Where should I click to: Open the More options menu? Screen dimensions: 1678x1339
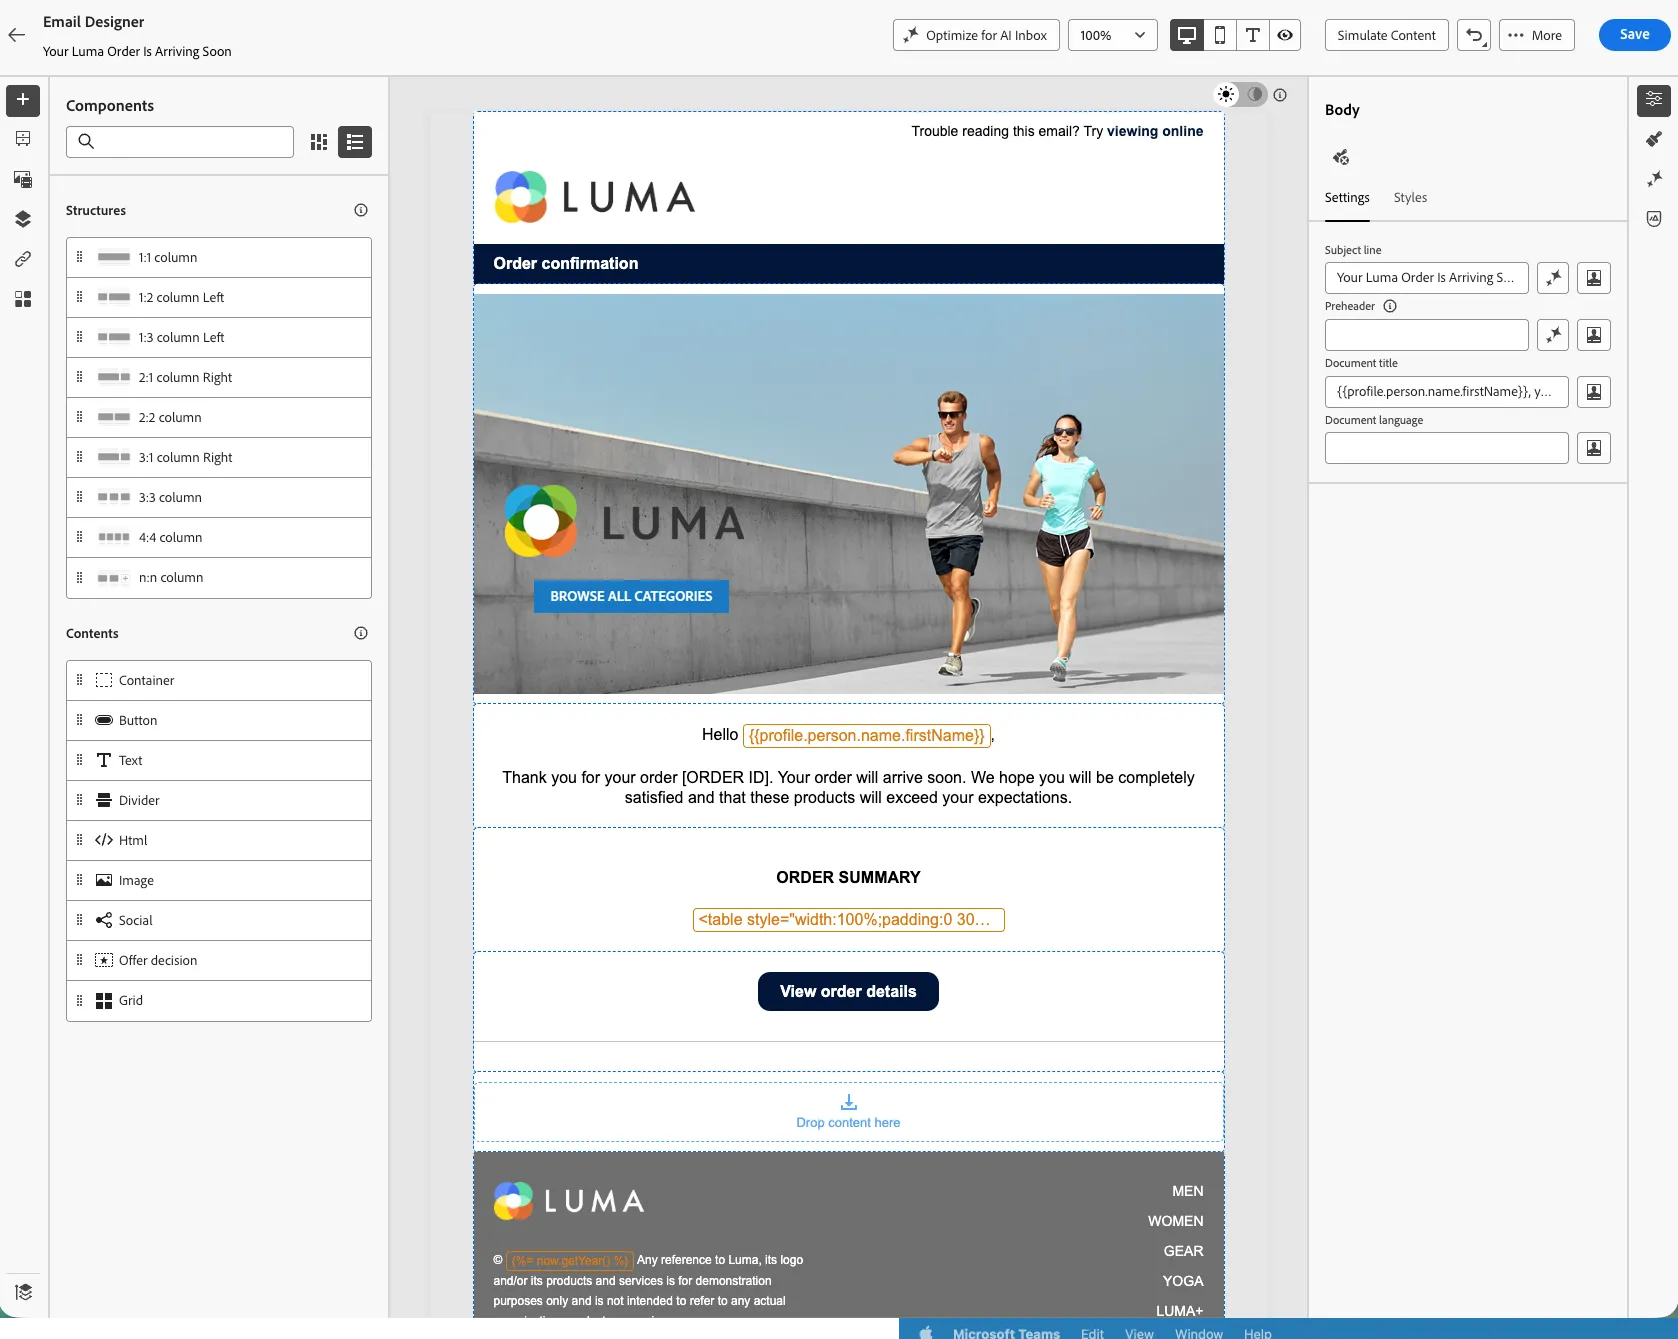1537,35
